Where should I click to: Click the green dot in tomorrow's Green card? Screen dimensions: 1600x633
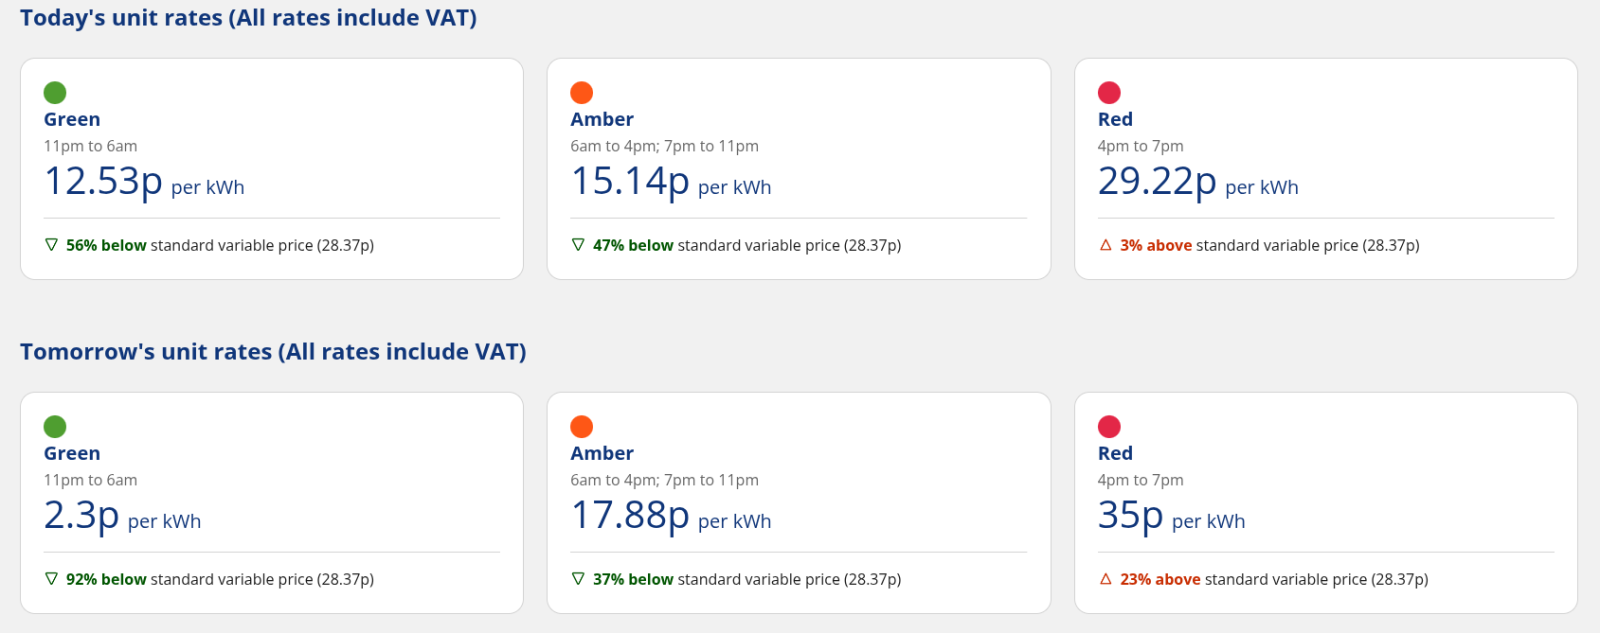tap(55, 427)
